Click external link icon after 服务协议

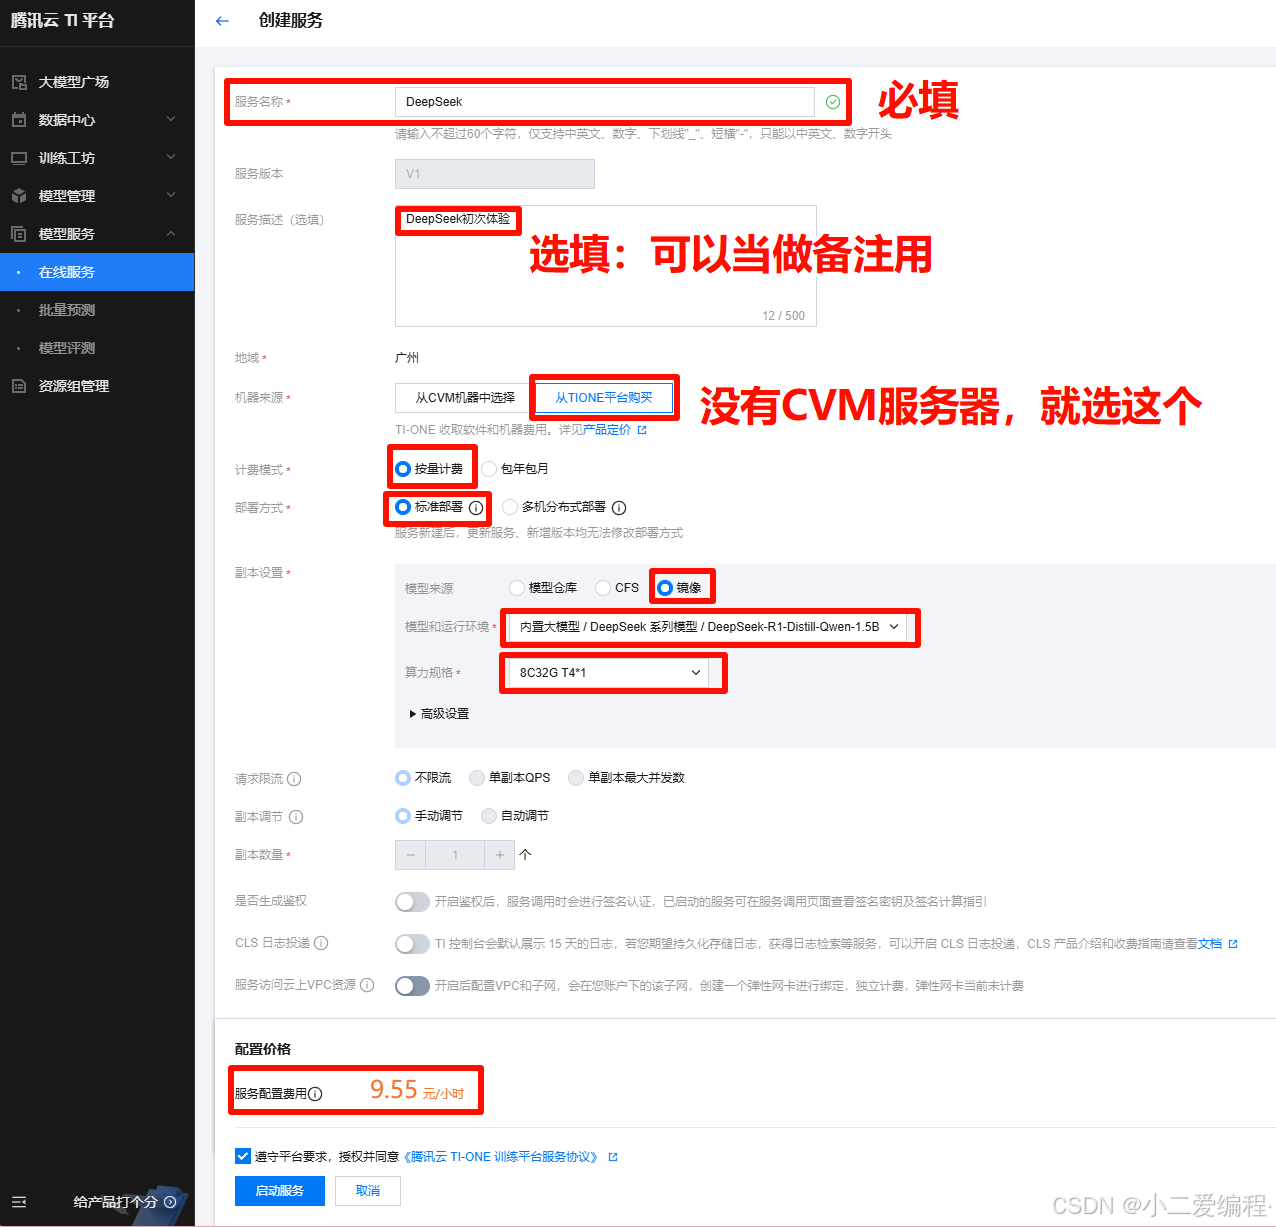point(613,1157)
